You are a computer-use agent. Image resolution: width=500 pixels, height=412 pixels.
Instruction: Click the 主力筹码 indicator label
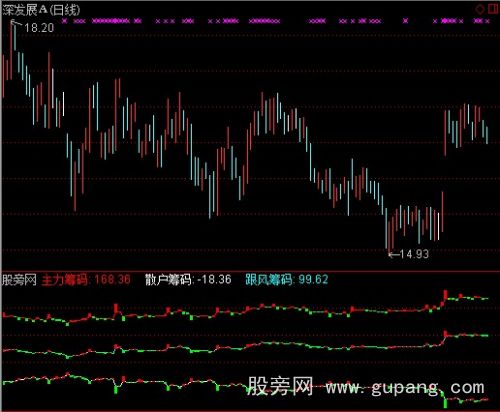tap(64, 280)
